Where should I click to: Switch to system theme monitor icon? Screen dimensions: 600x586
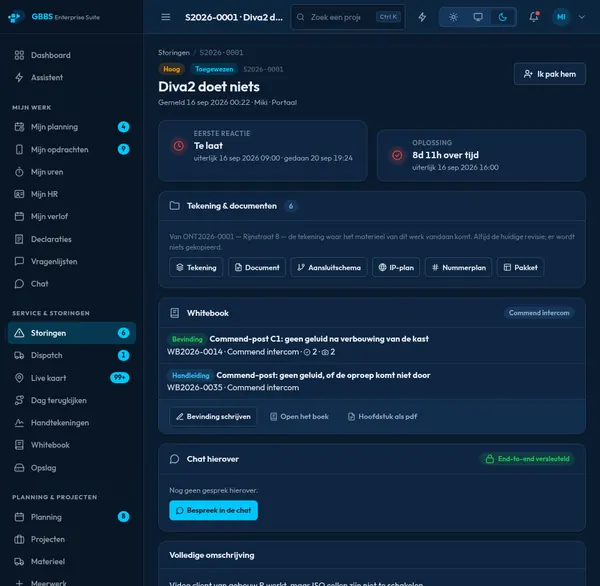click(478, 17)
